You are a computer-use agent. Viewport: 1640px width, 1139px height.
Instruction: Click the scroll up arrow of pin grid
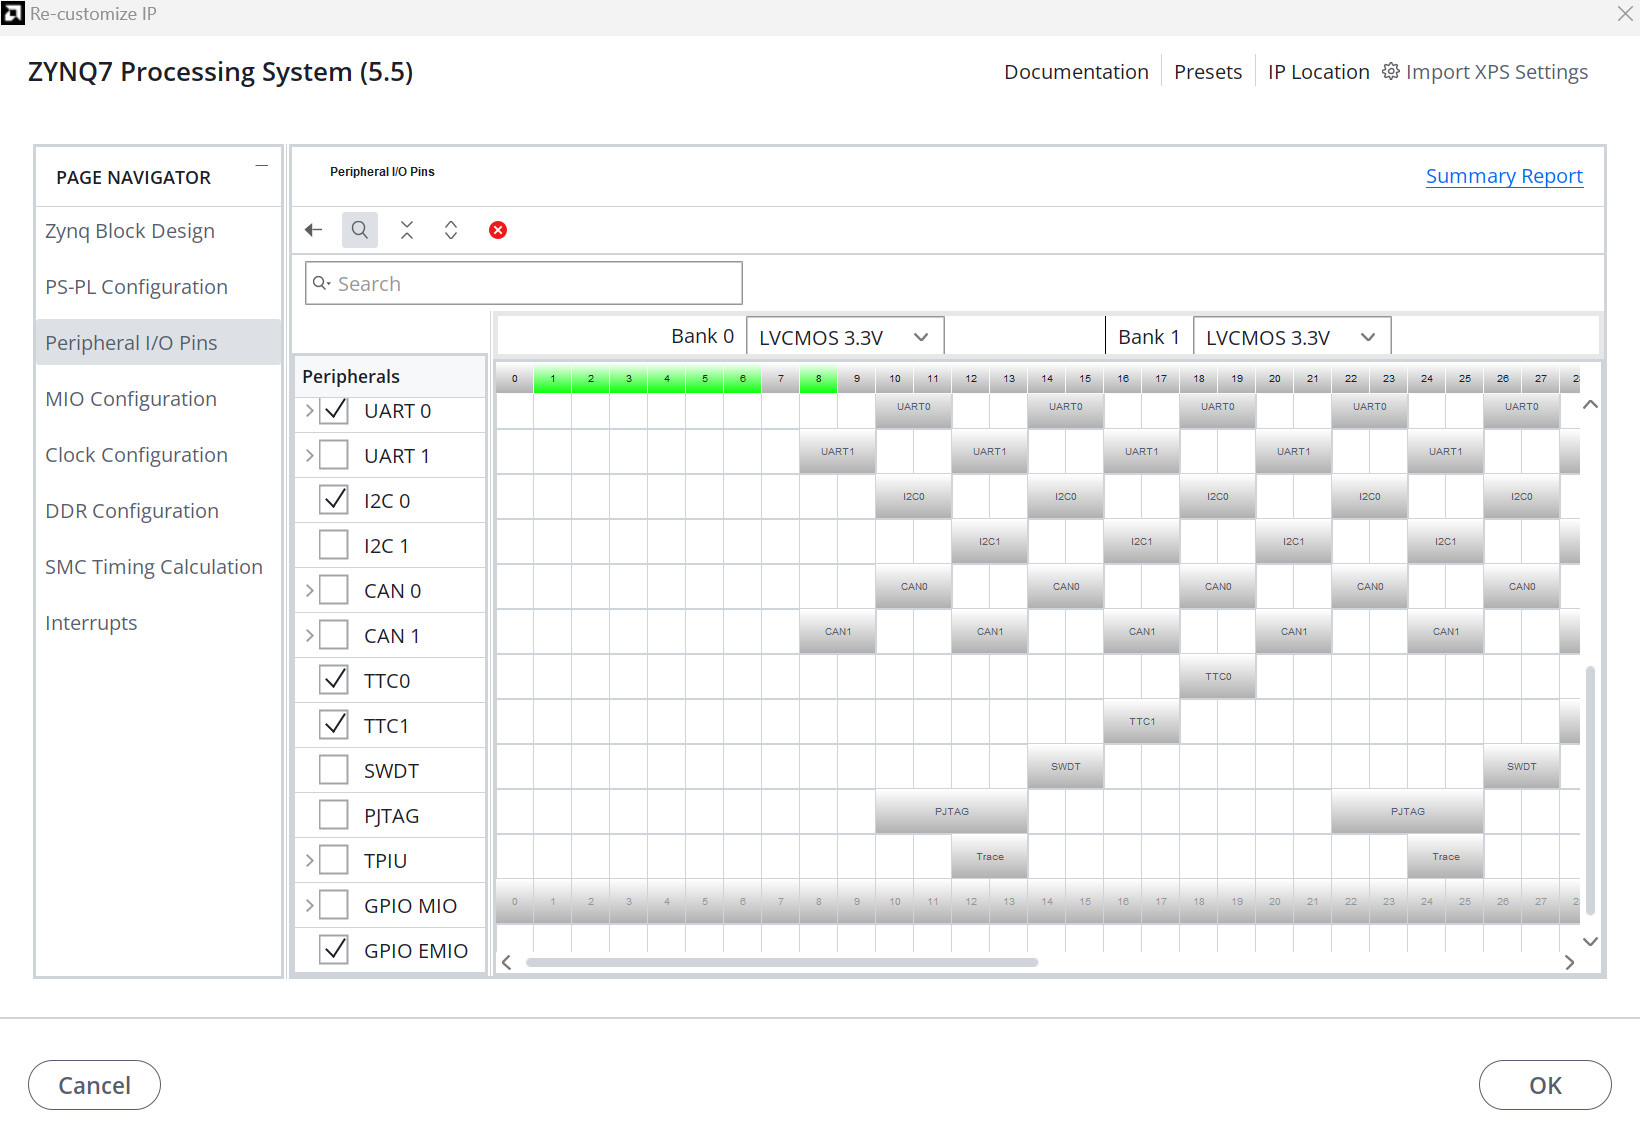click(x=1590, y=405)
